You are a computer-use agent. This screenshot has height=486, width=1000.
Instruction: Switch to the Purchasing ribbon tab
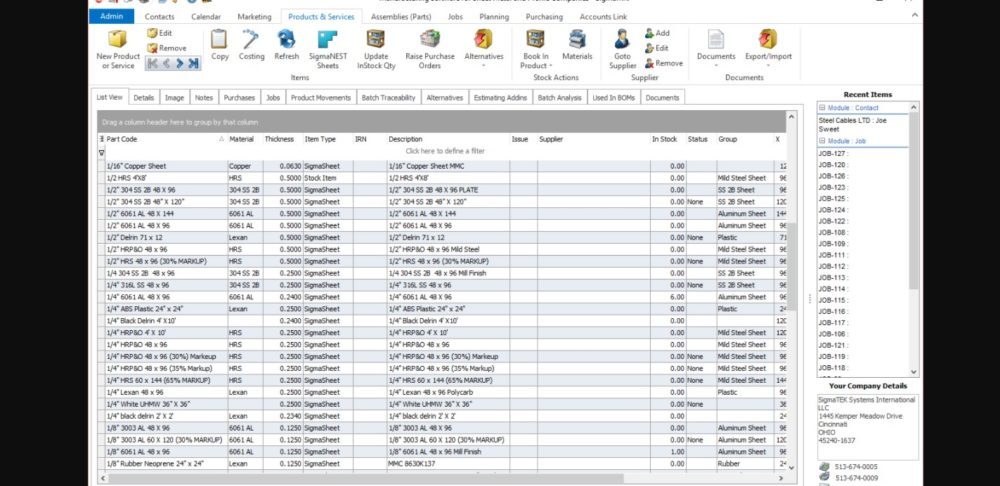[544, 17]
